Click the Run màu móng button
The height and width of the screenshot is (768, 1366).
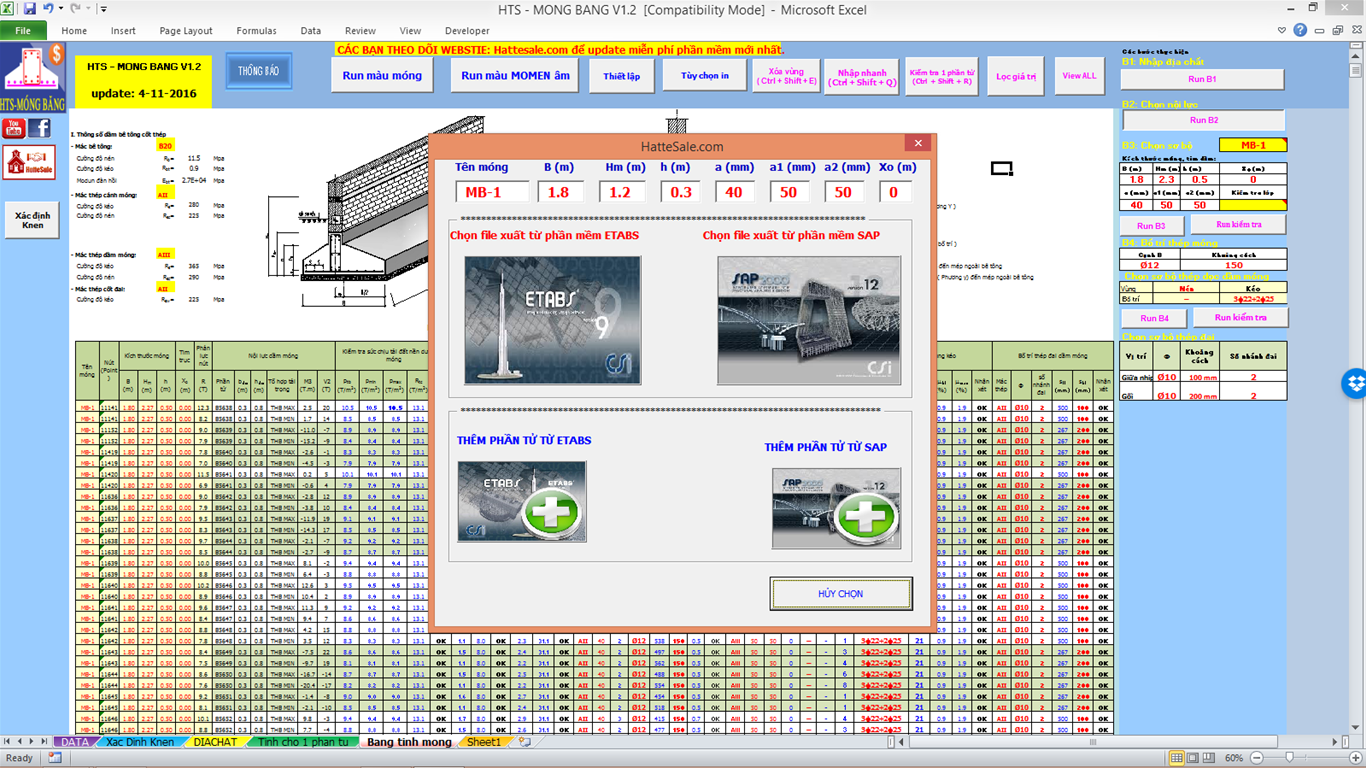click(x=382, y=75)
